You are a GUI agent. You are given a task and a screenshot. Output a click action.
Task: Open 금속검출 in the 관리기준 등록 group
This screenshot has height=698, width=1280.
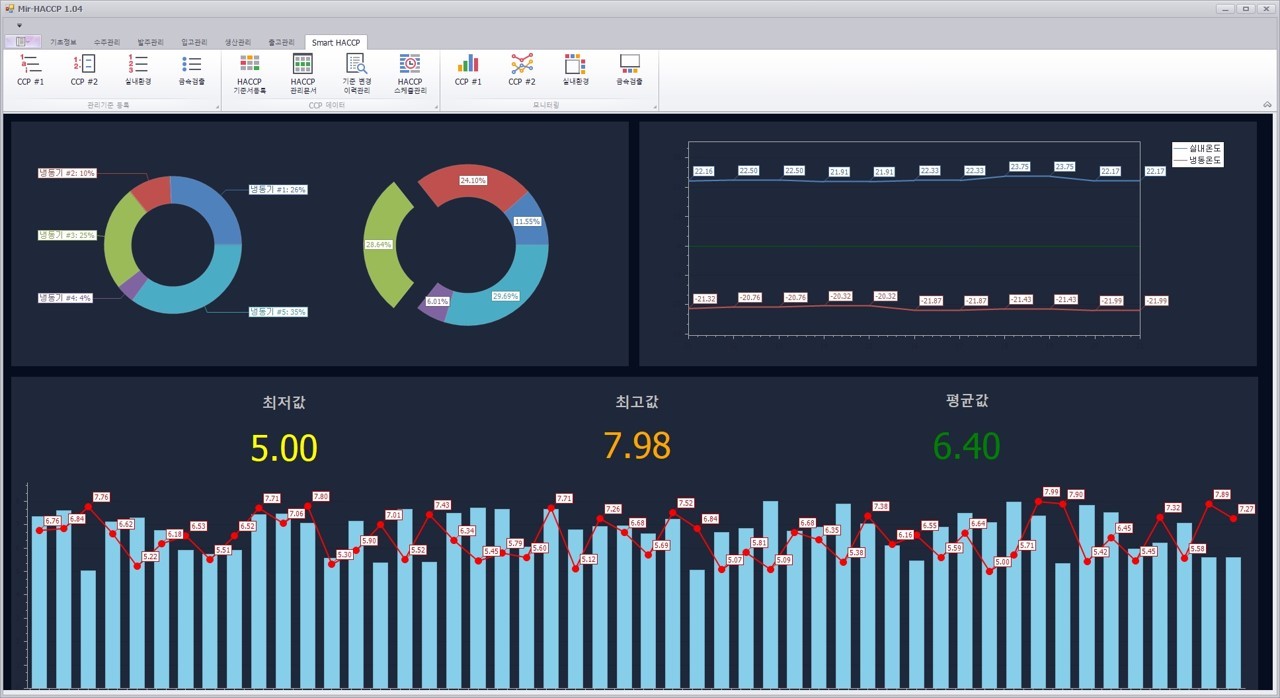click(192, 70)
